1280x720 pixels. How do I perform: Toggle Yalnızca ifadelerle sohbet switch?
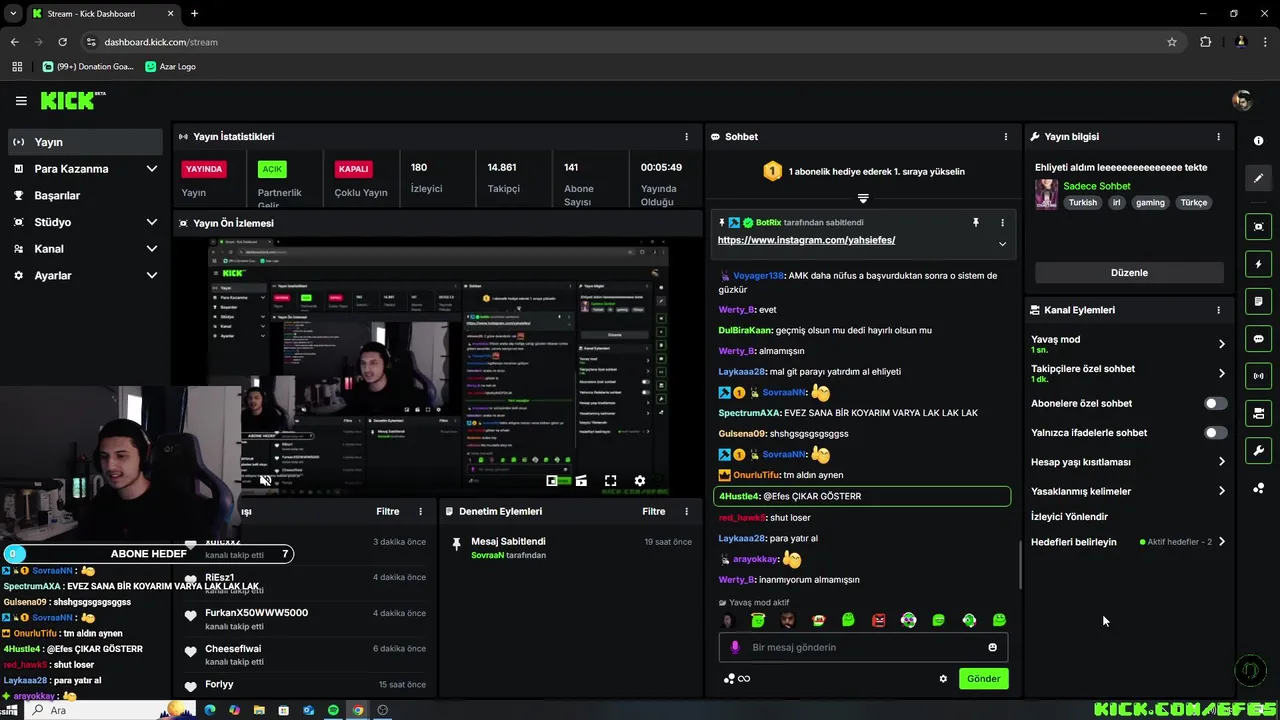tap(1215, 433)
